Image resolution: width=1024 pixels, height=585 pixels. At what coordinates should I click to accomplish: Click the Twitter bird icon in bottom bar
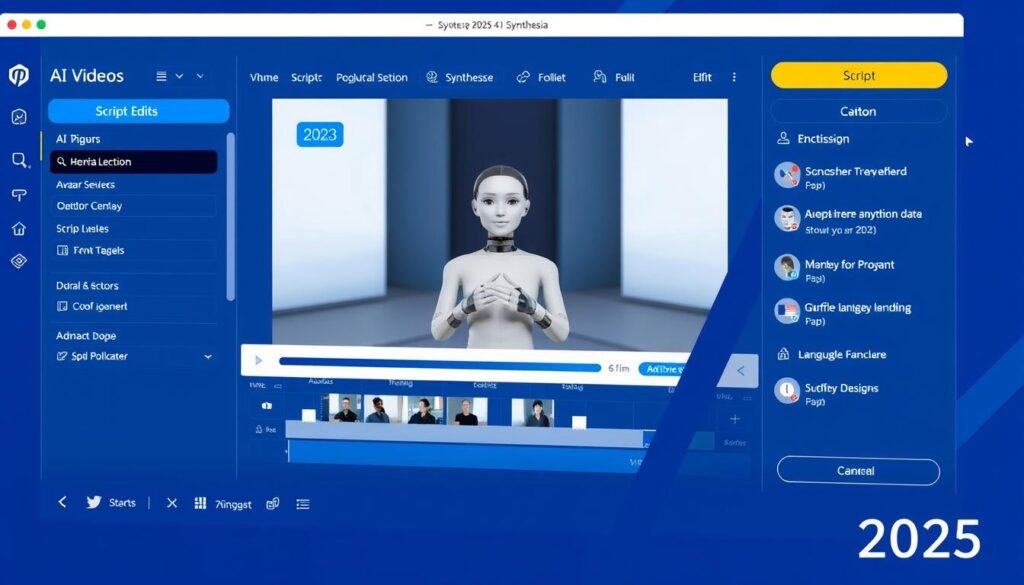point(94,503)
